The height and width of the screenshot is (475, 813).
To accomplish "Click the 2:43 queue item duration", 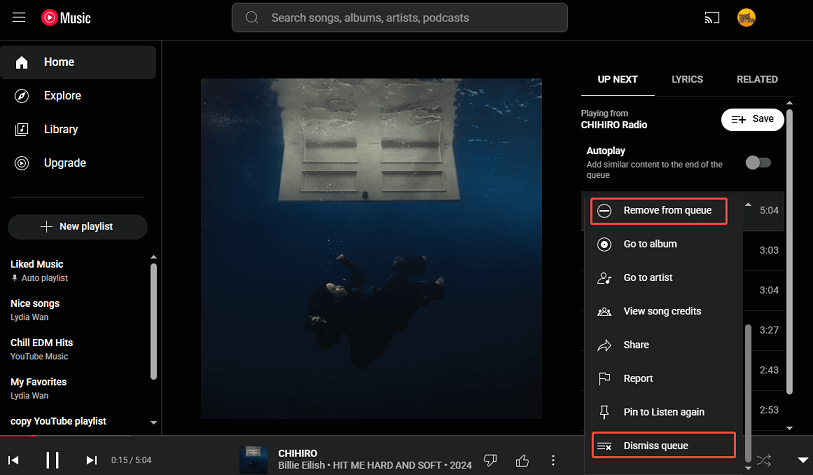I will [x=769, y=370].
